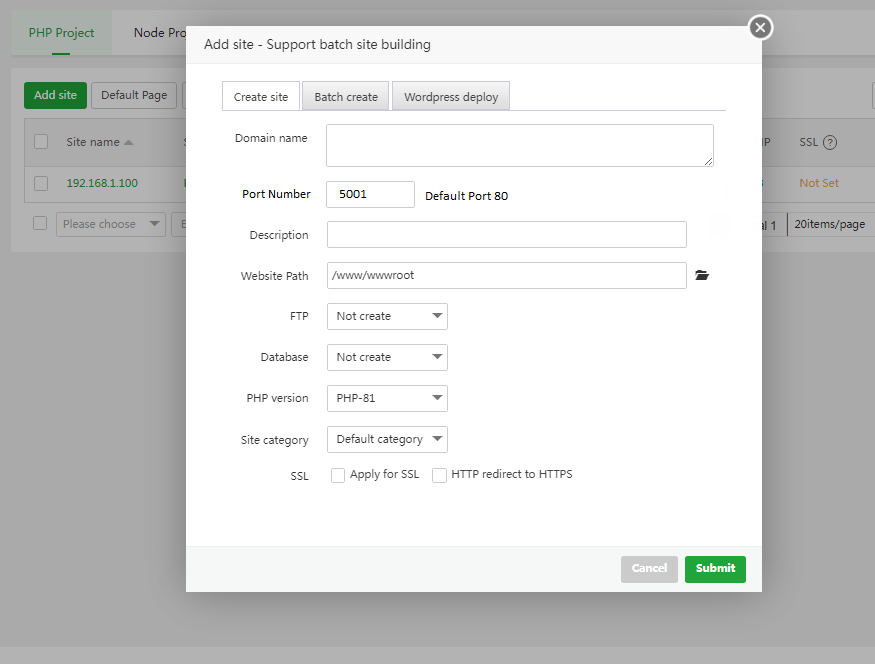The height and width of the screenshot is (664, 875).
Task: Tick the select-all checkbox in table header
Action: (41, 142)
